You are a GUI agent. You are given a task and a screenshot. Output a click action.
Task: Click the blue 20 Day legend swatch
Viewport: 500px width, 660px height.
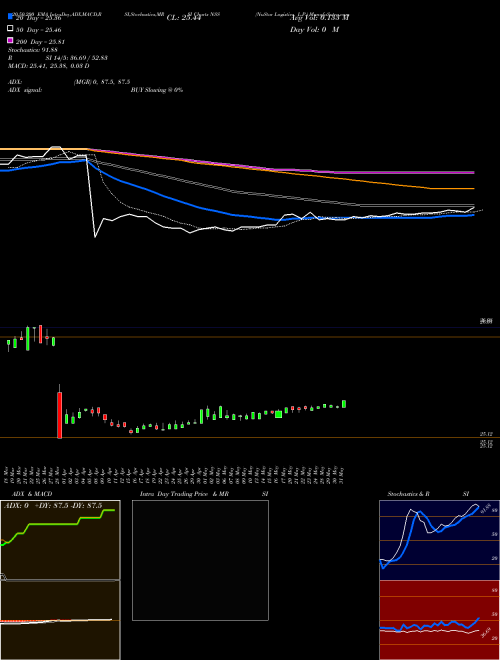click(x=10, y=17)
